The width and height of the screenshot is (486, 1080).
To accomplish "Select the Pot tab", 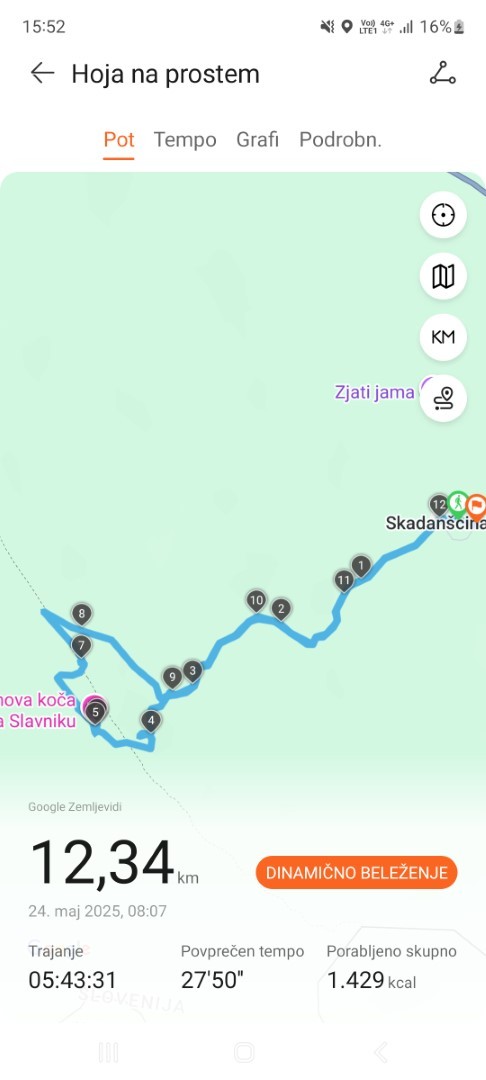I will [118, 140].
